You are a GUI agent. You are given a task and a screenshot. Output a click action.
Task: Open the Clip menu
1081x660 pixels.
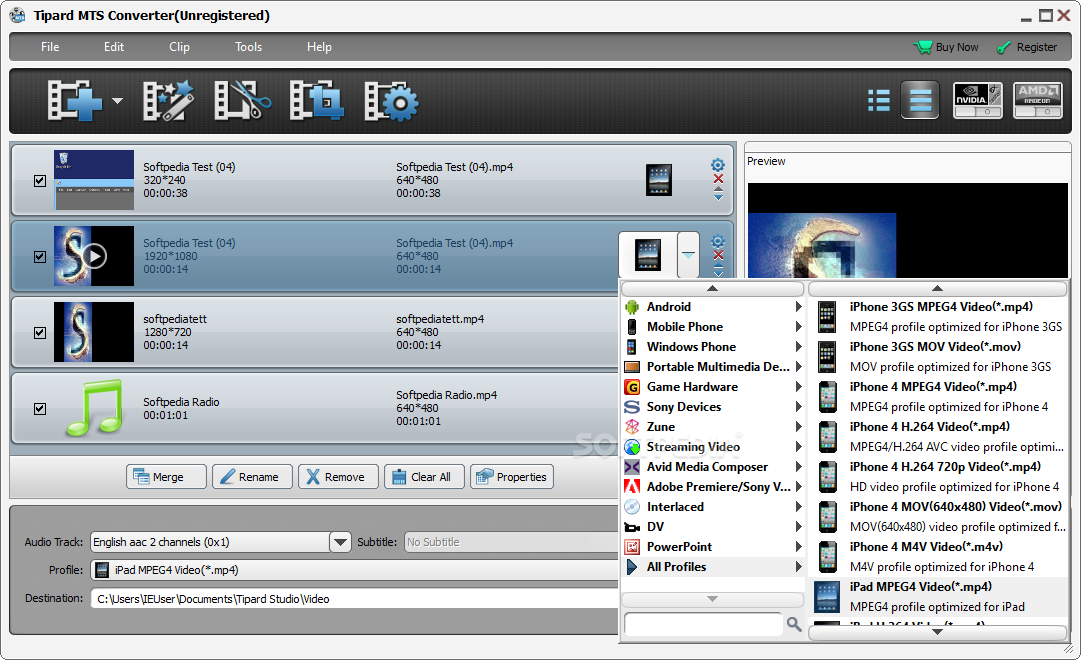179,47
